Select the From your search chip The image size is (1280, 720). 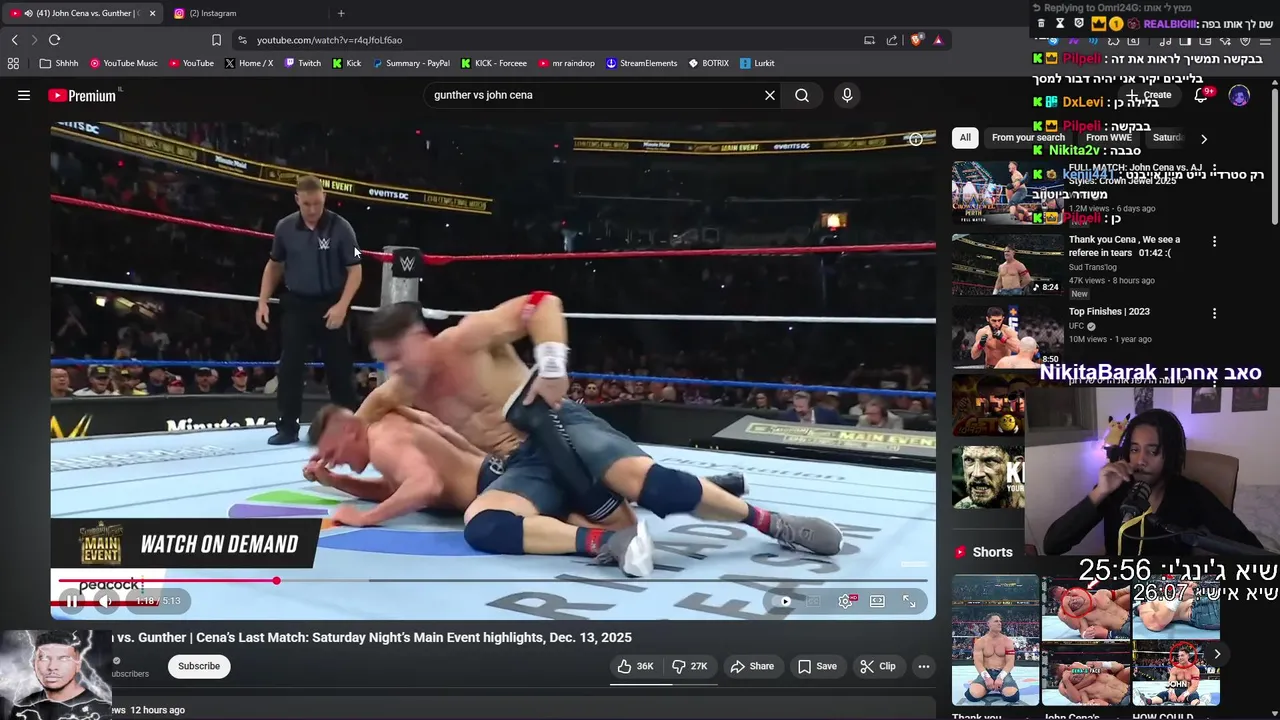pyautogui.click(x=1028, y=138)
